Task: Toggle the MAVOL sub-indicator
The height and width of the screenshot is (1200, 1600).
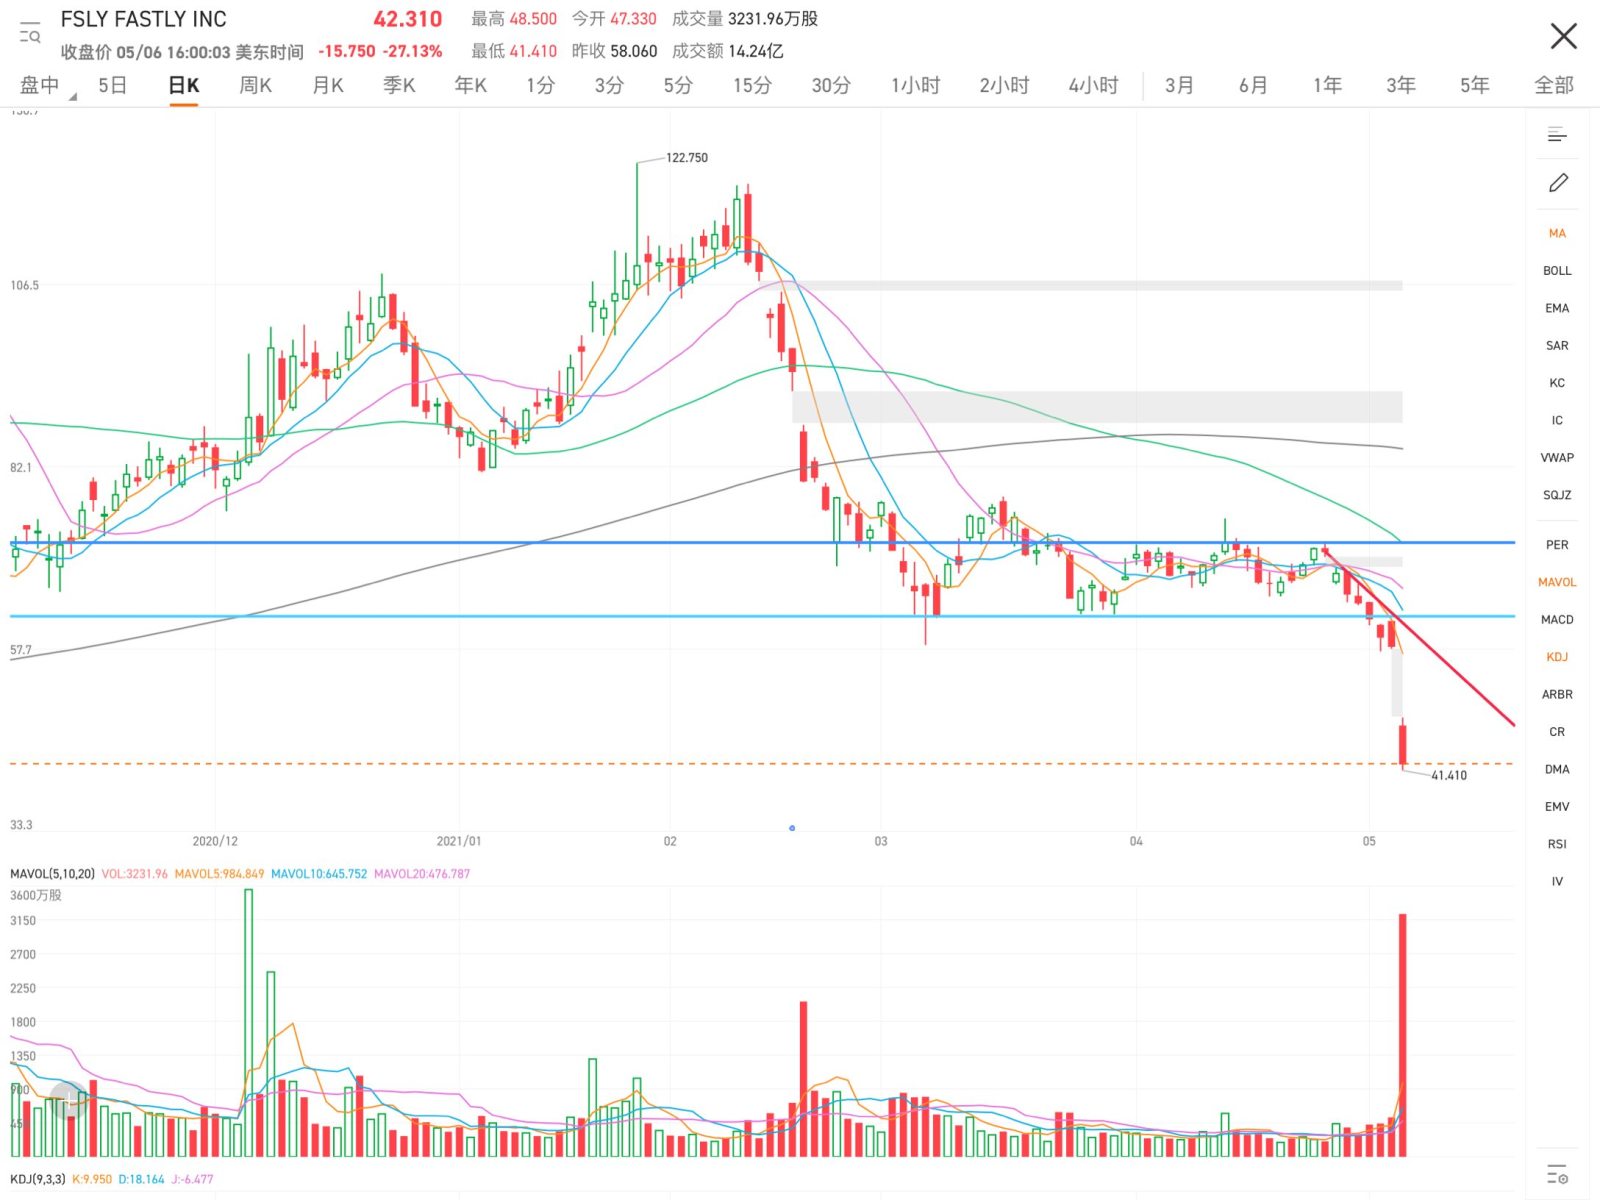Action: pyautogui.click(x=1557, y=582)
